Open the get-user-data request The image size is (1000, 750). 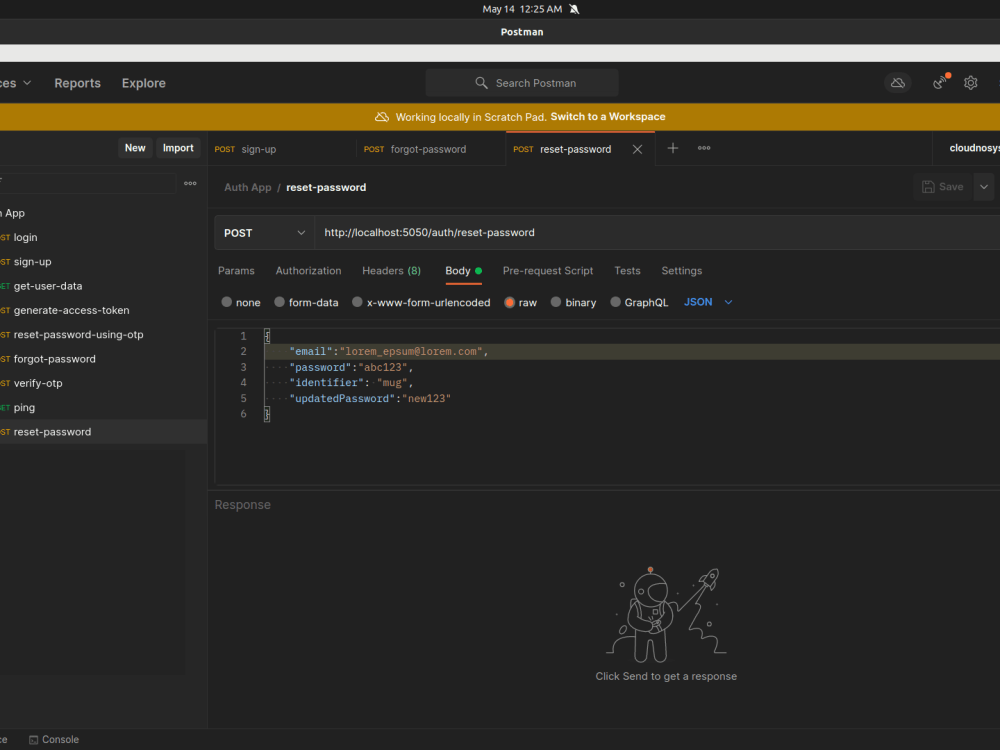tap(103, 286)
